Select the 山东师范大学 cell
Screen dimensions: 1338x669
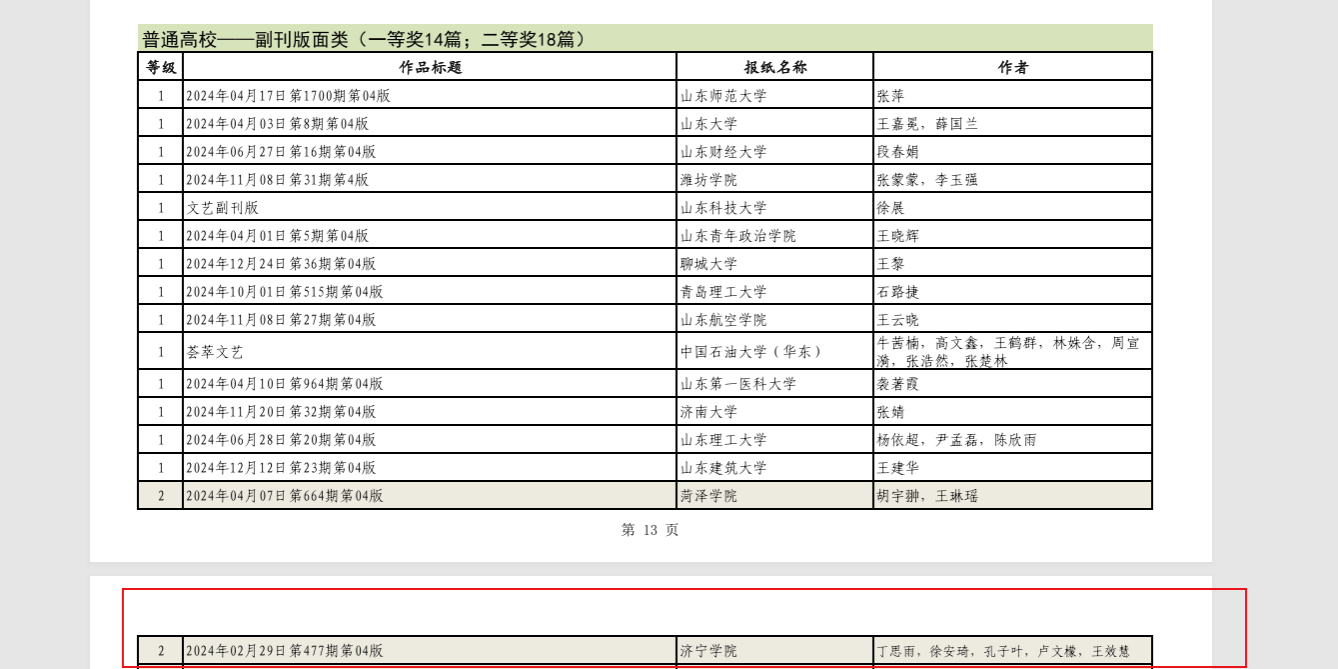pos(723,96)
